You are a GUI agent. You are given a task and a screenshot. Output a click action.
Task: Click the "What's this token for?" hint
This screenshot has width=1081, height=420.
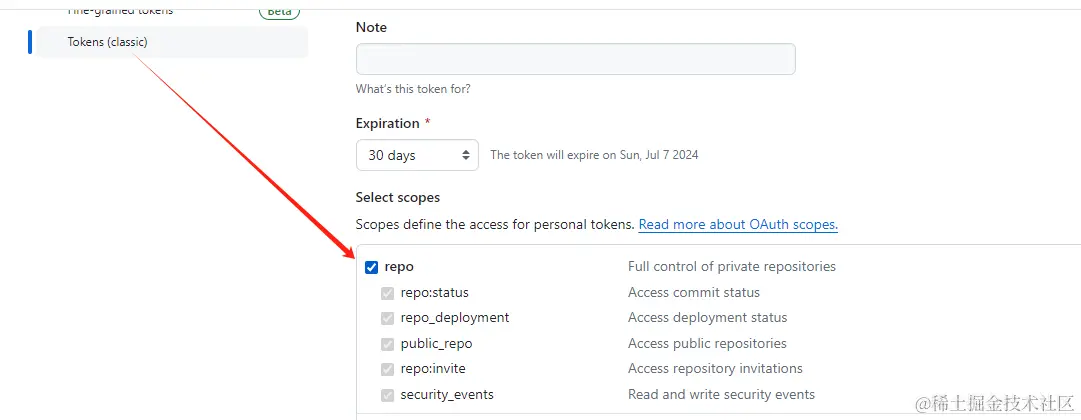pyautogui.click(x=413, y=89)
